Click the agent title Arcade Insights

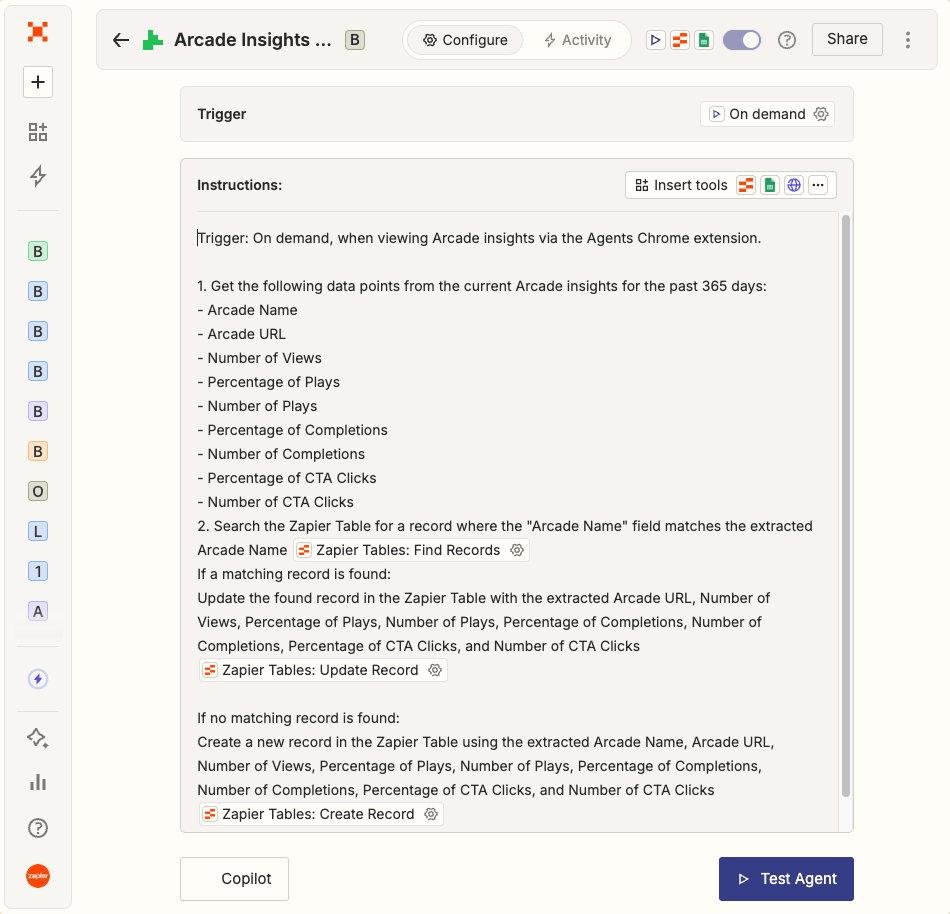coord(253,40)
